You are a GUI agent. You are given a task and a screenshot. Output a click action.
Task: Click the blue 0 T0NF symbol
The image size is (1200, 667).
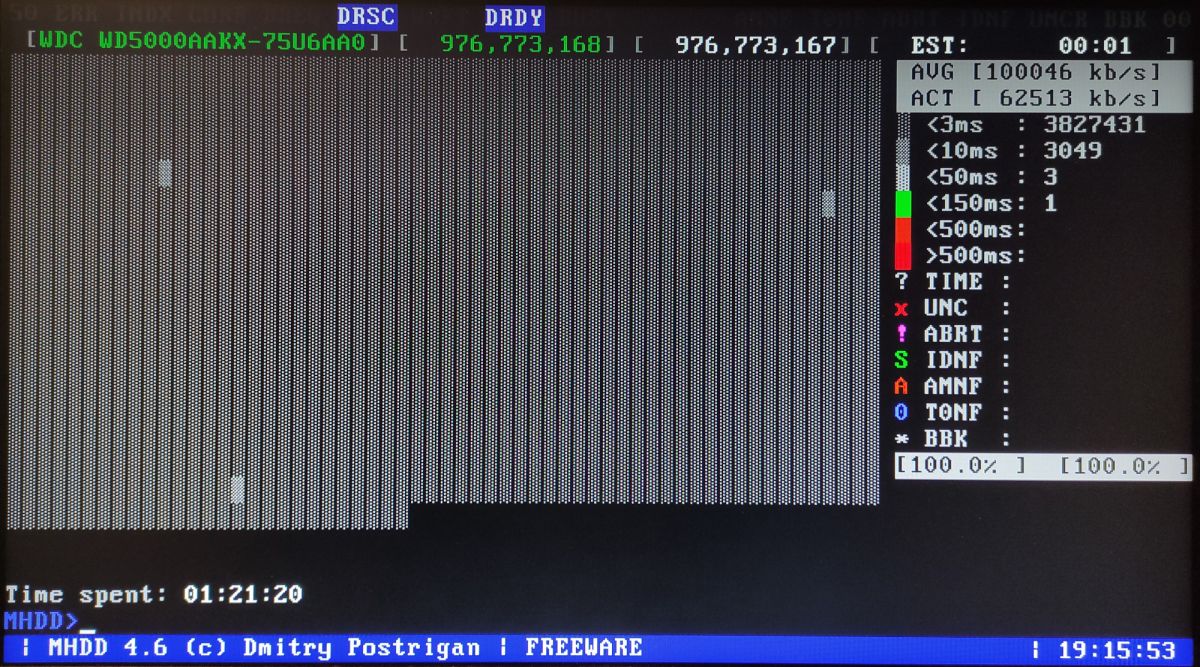coord(902,412)
